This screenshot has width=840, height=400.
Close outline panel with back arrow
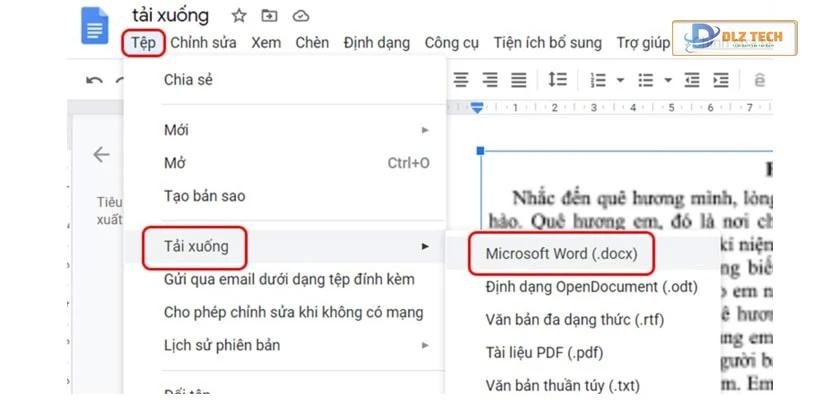(101, 154)
